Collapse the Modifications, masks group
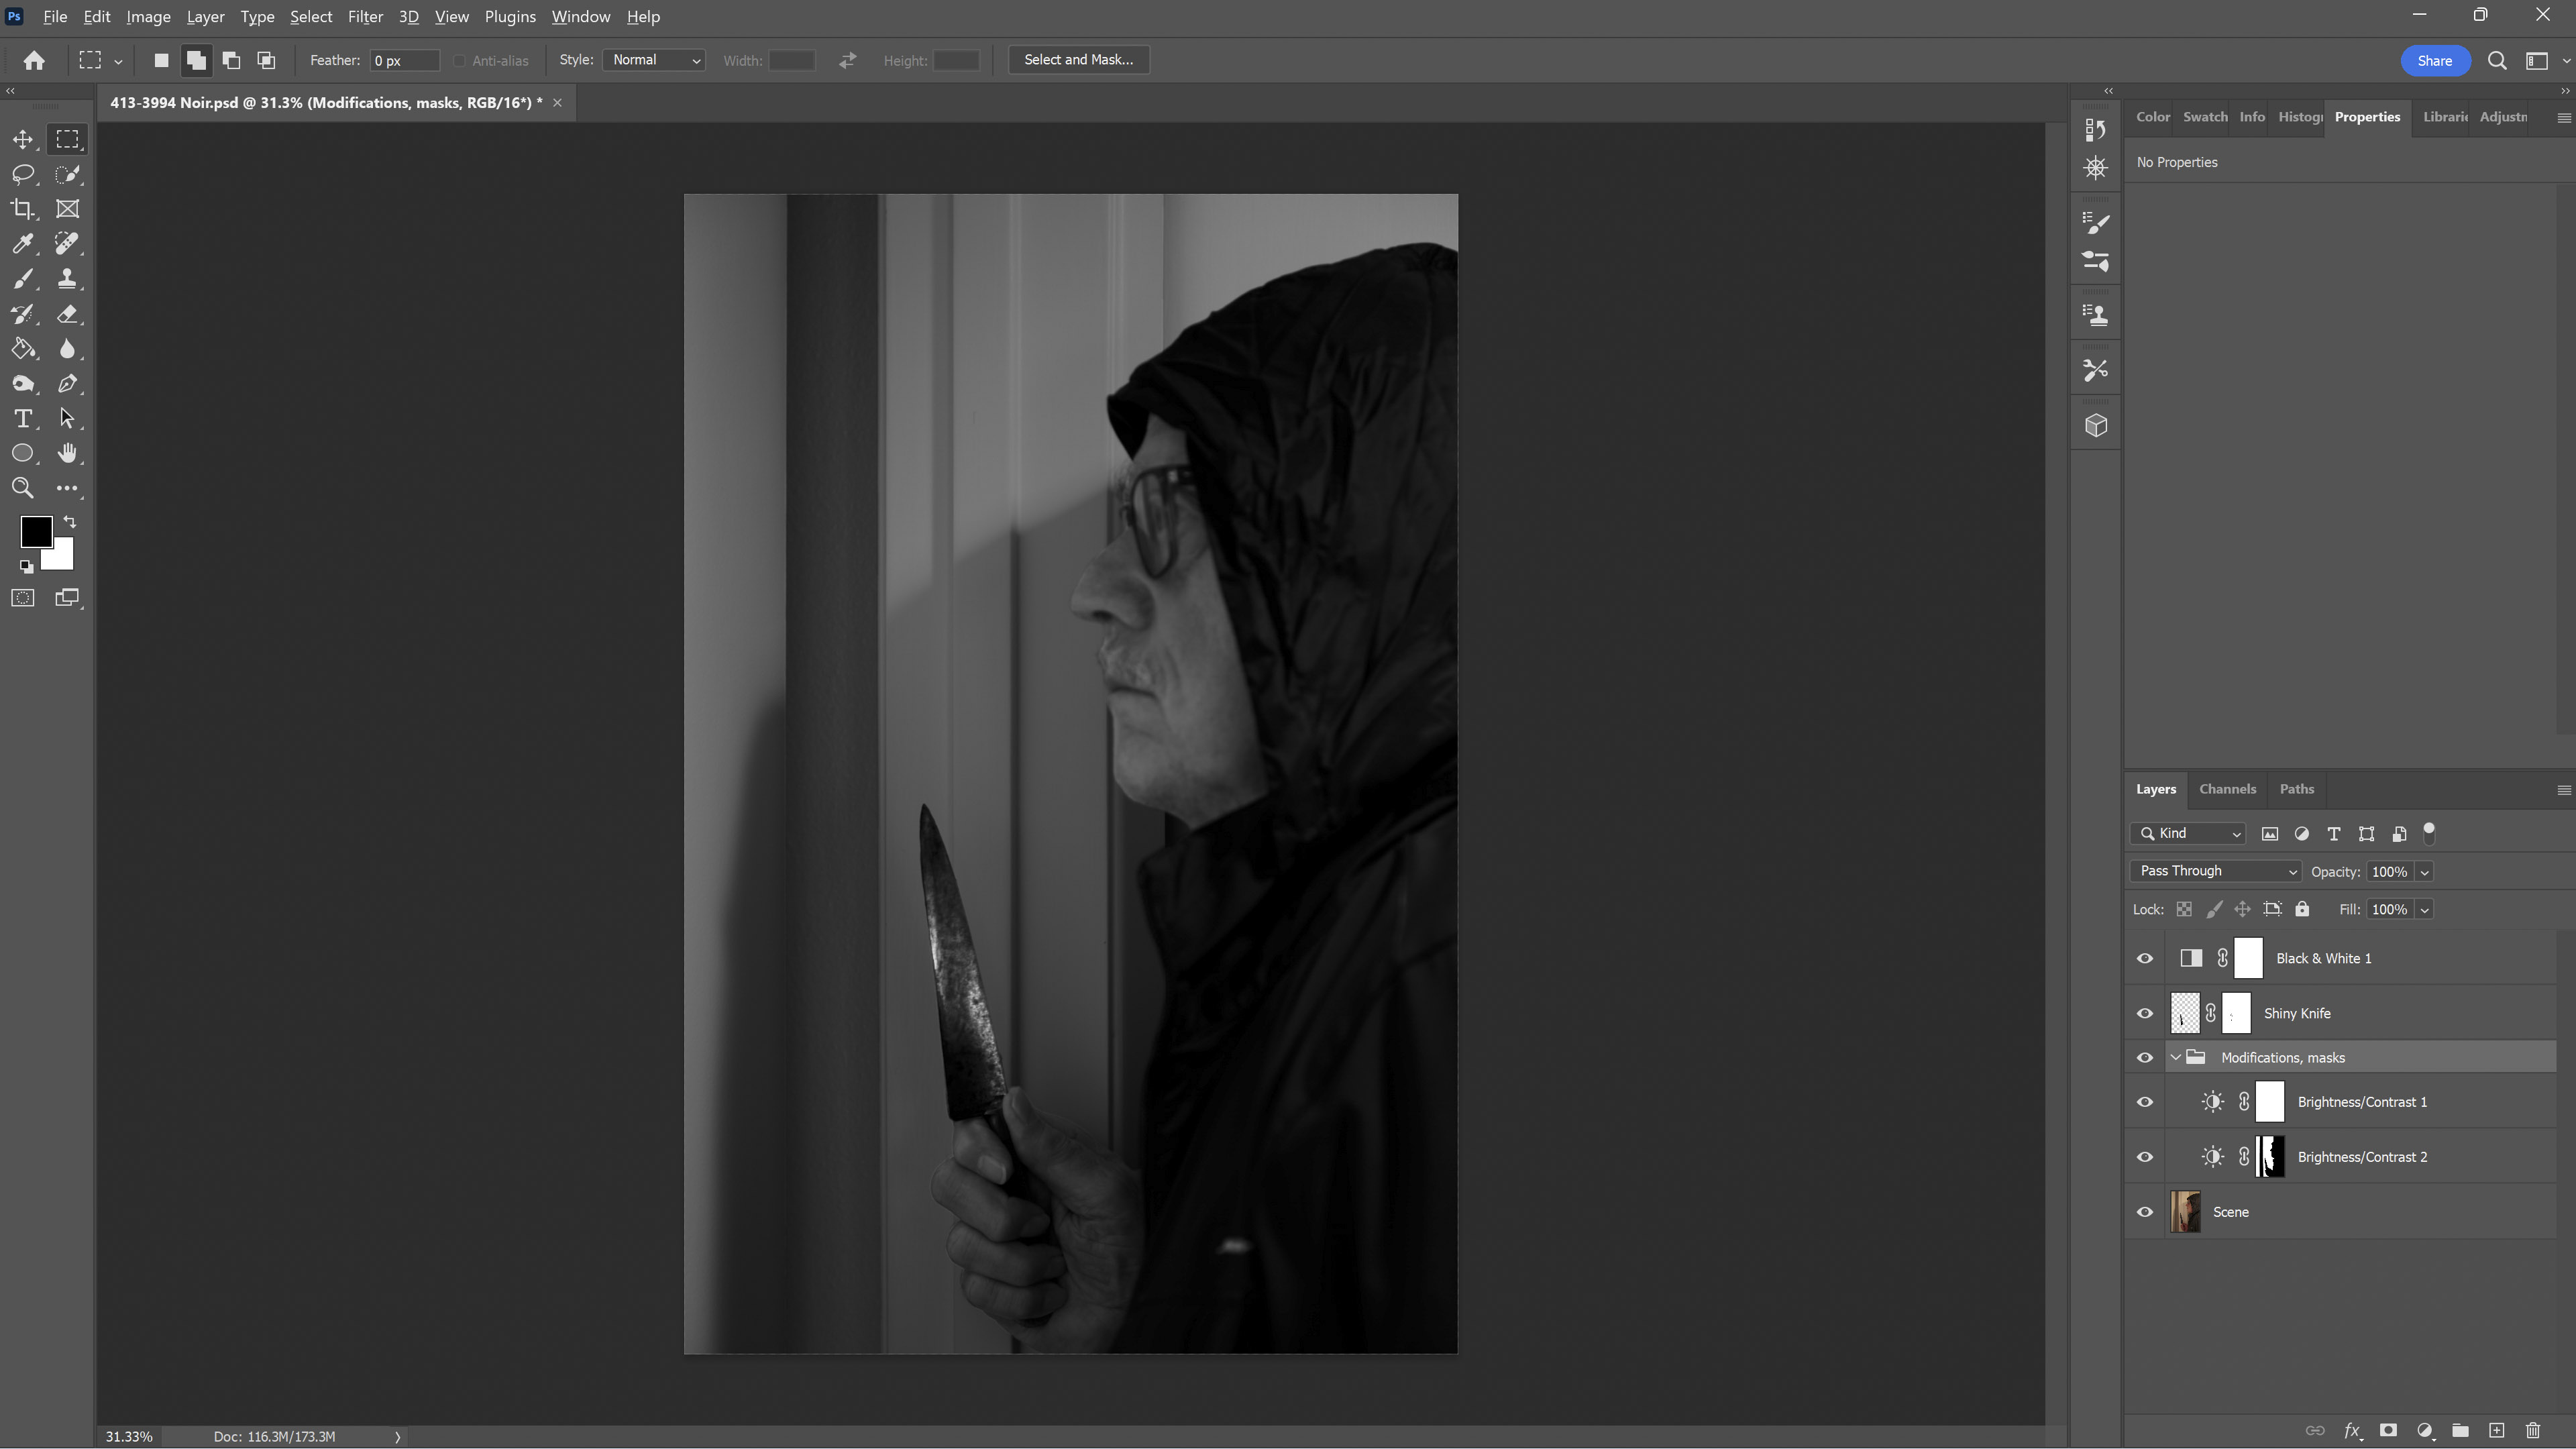This screenshot has height=1449, width=2576. click(2175, 1058)
